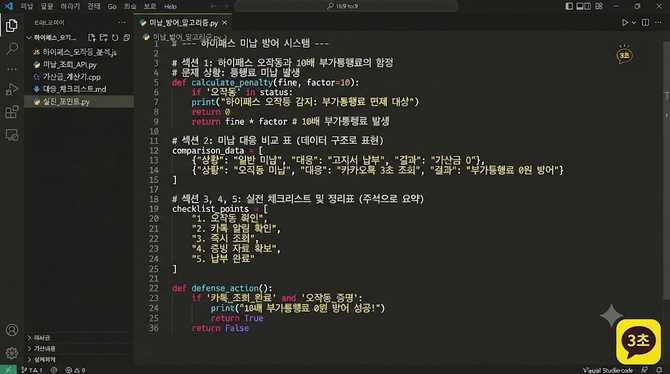The height and width of the screenshot is (374, 670).
Task: Run the Python file with play icon
Action: [x=625, y=22]
